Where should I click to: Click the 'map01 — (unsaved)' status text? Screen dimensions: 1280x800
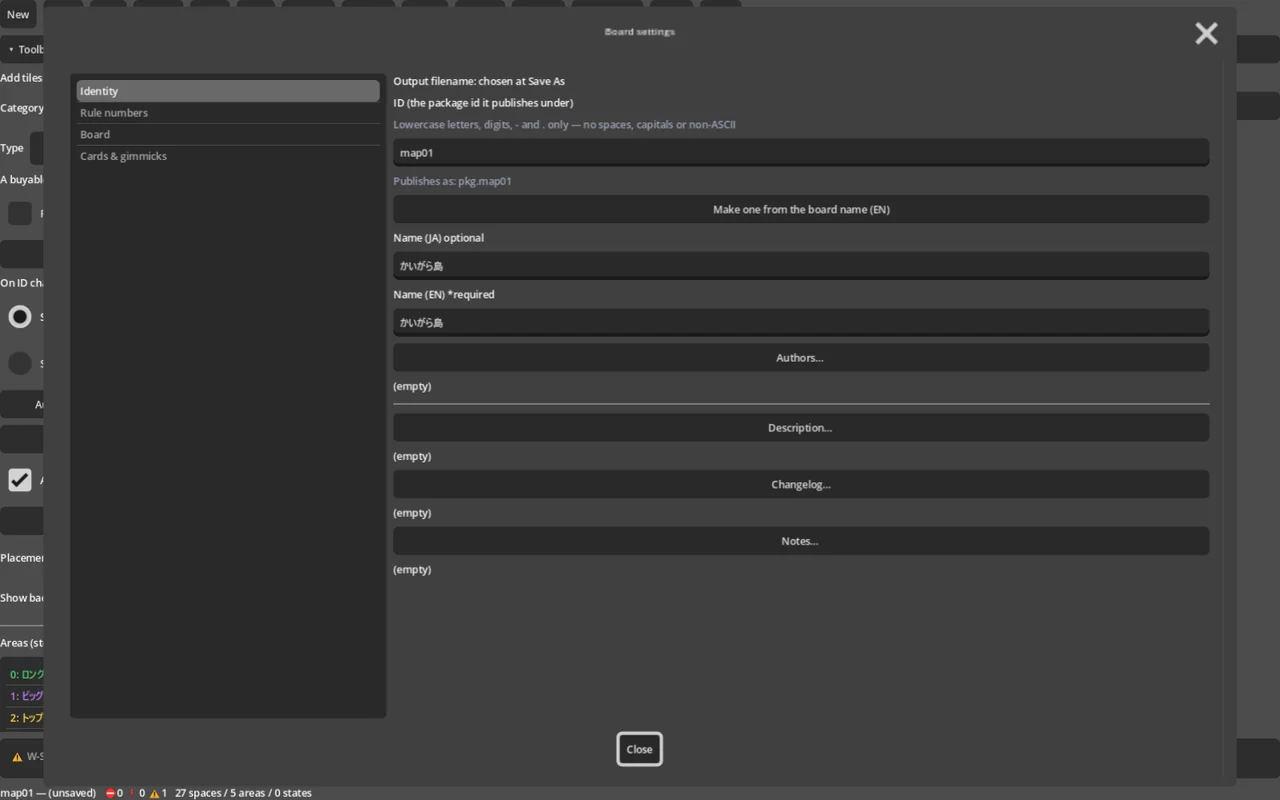coord(48,793)
